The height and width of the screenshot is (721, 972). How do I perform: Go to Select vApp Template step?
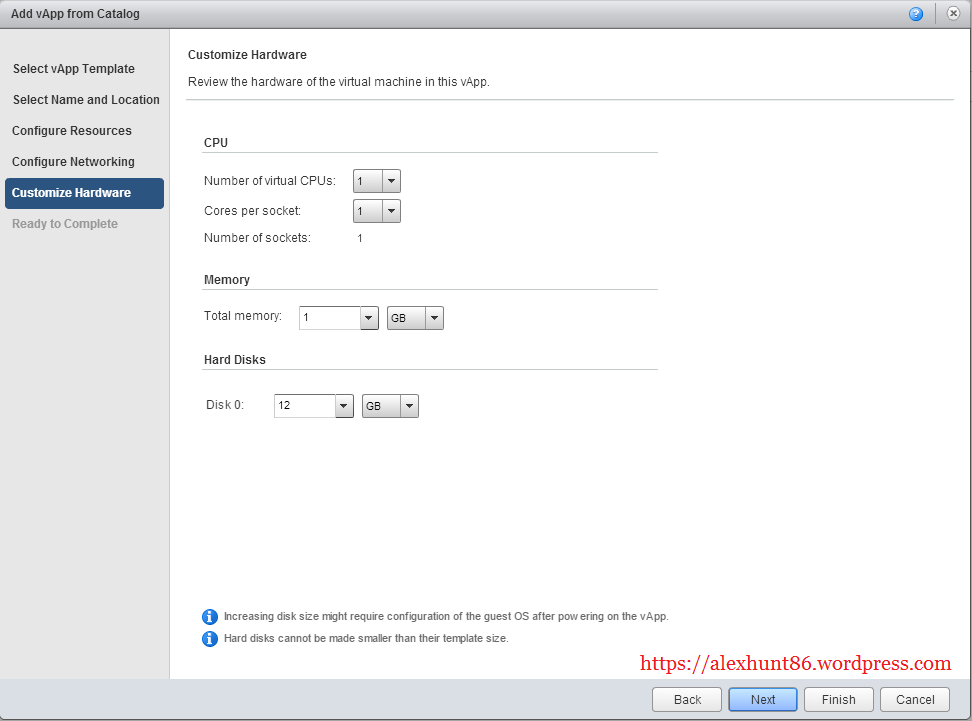(74, 69)
